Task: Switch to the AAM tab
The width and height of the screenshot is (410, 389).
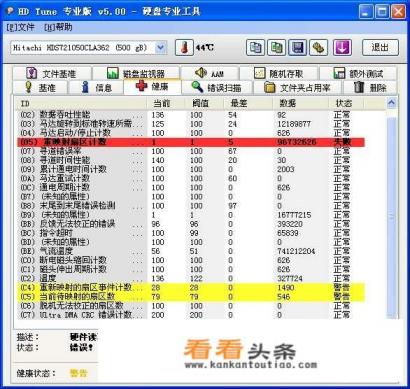Action: coord(210,73)
